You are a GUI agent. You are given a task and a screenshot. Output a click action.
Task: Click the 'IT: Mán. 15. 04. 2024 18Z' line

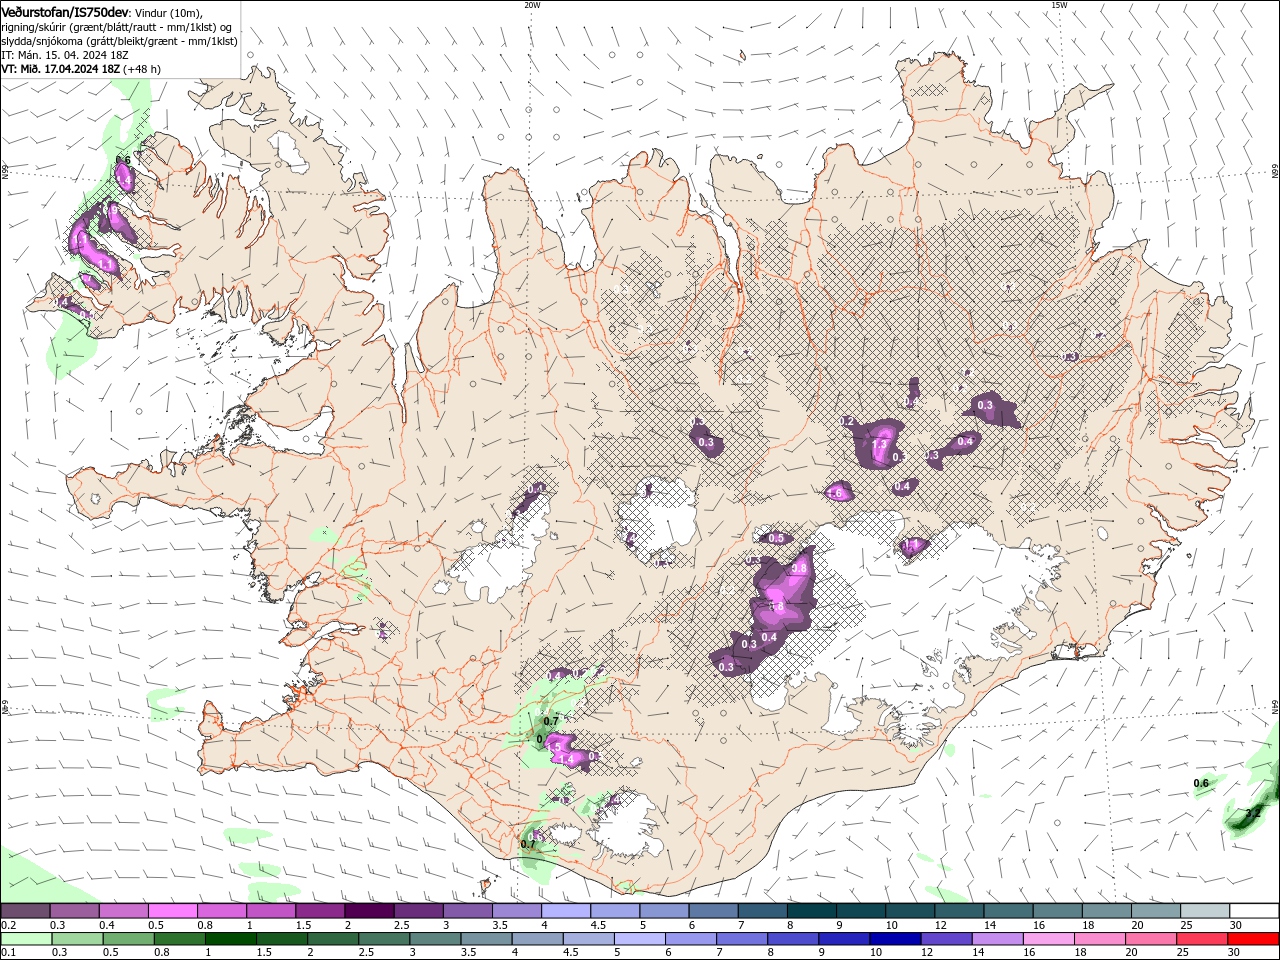[64, 55]
